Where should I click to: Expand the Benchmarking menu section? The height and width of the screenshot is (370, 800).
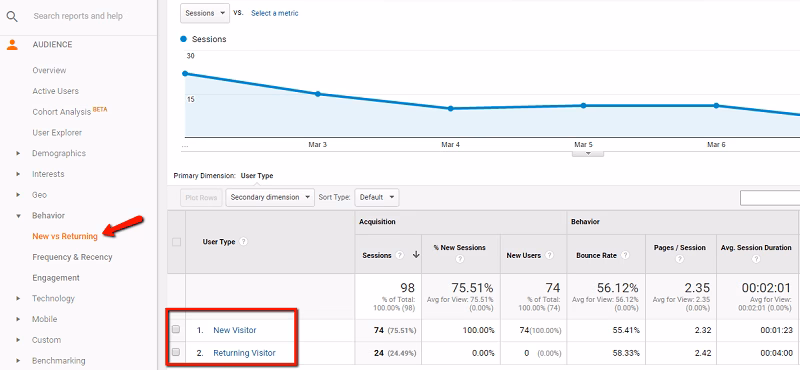click(x=18, y=360)
